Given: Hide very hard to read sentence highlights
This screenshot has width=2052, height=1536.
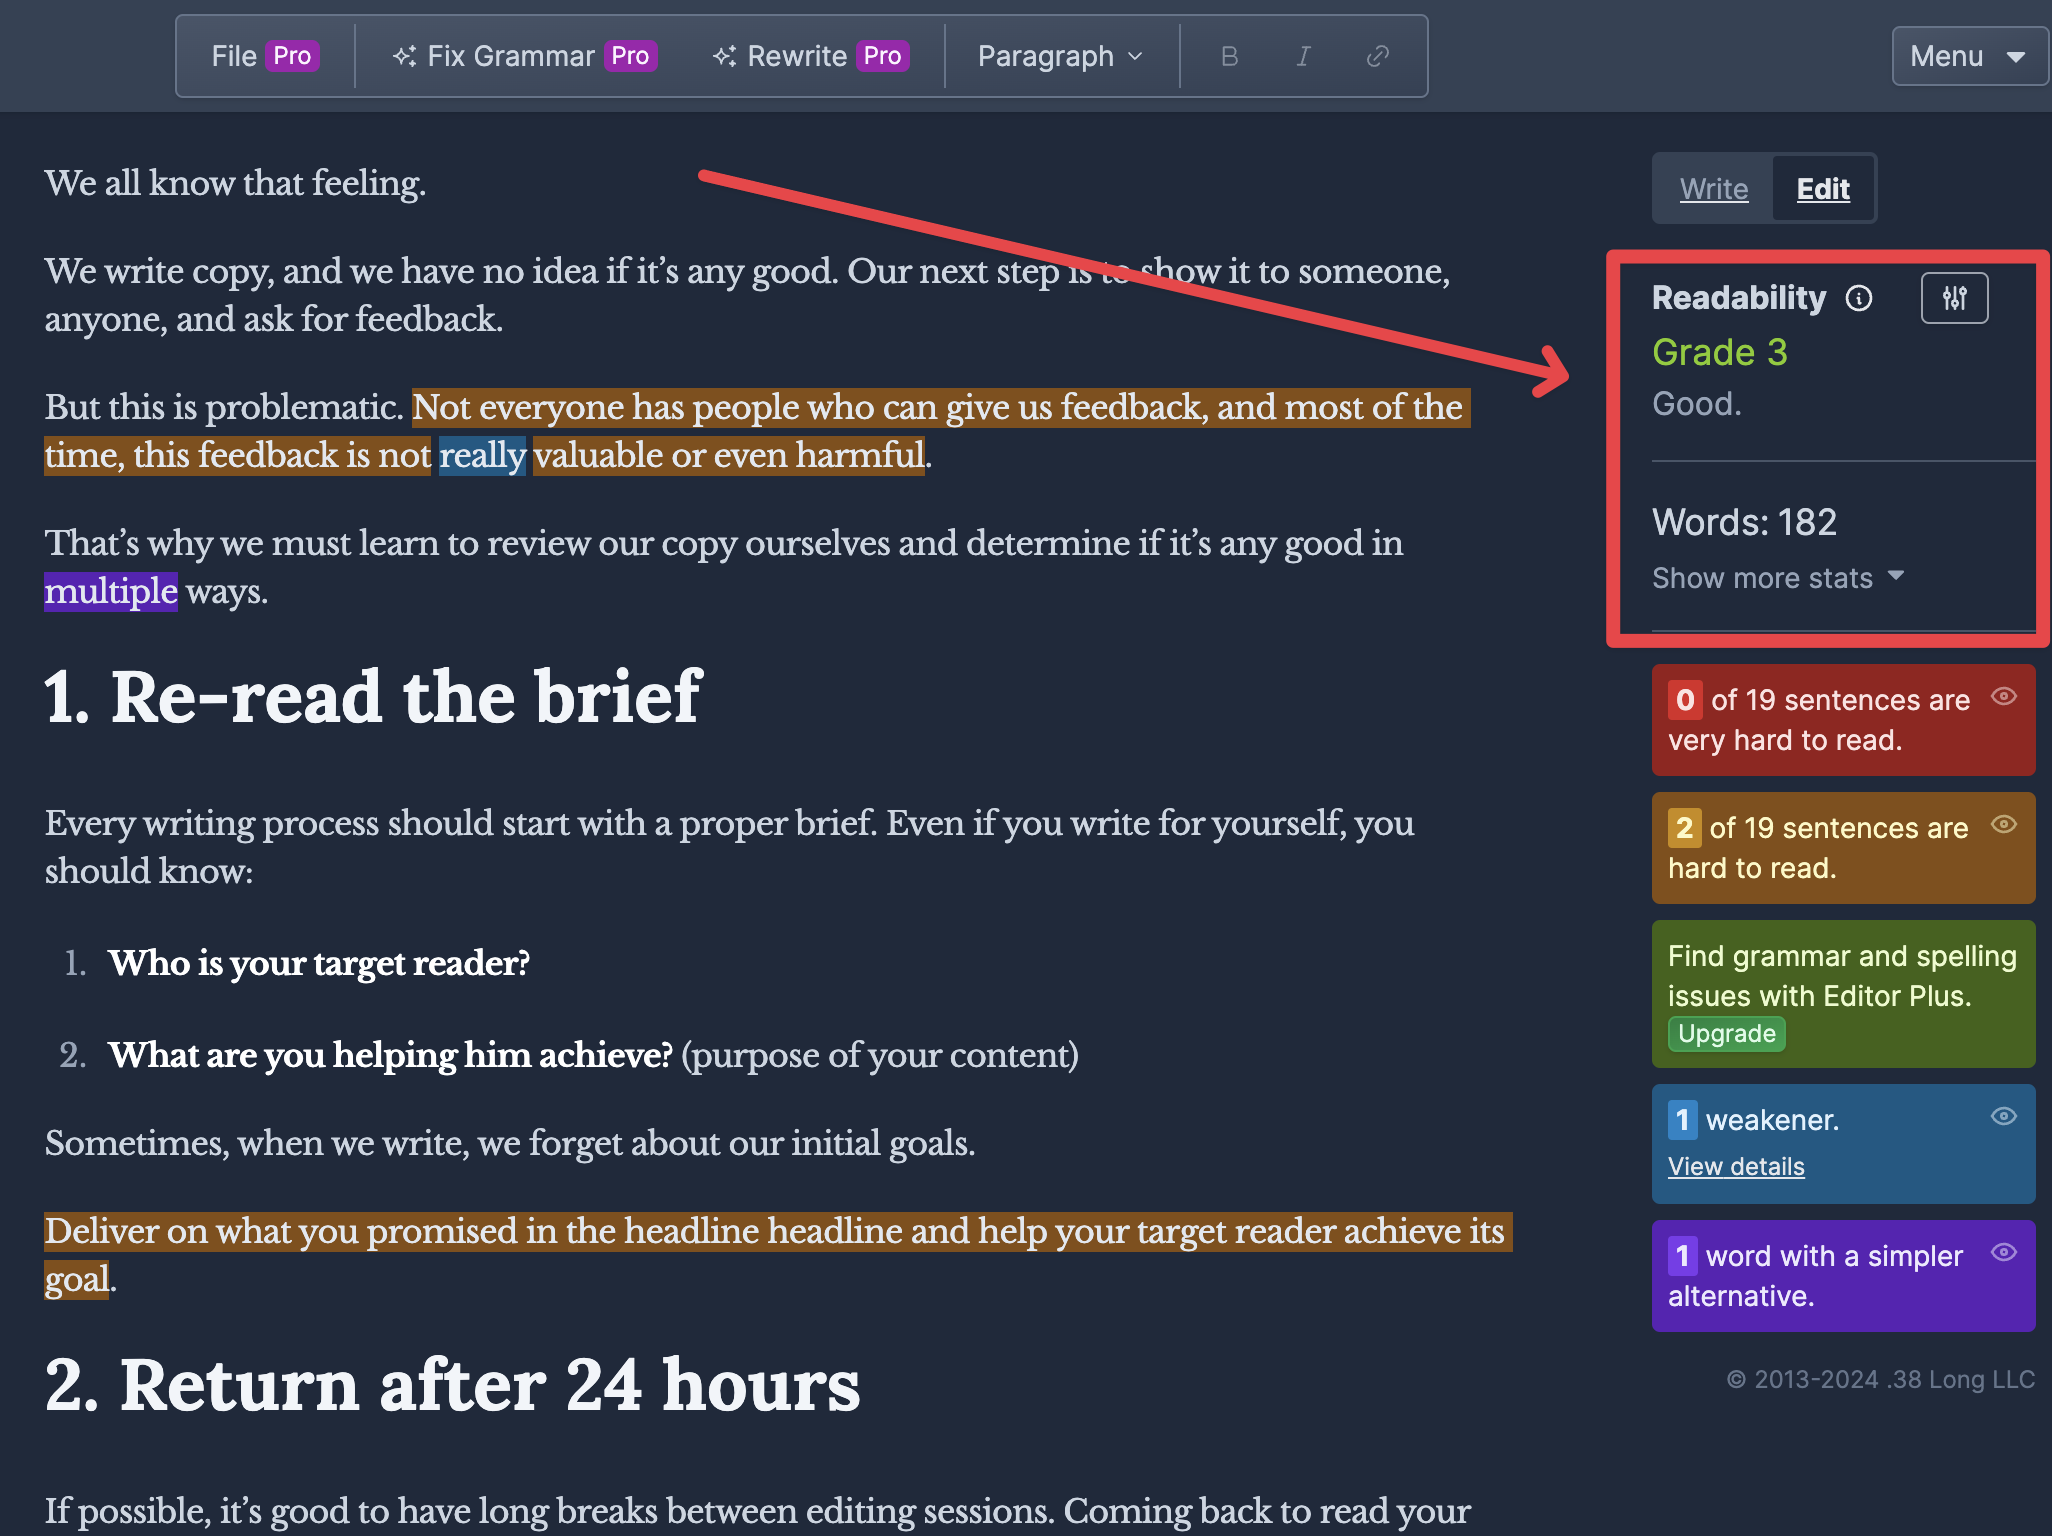Looking at the screenshot, I should (2005, 698).
